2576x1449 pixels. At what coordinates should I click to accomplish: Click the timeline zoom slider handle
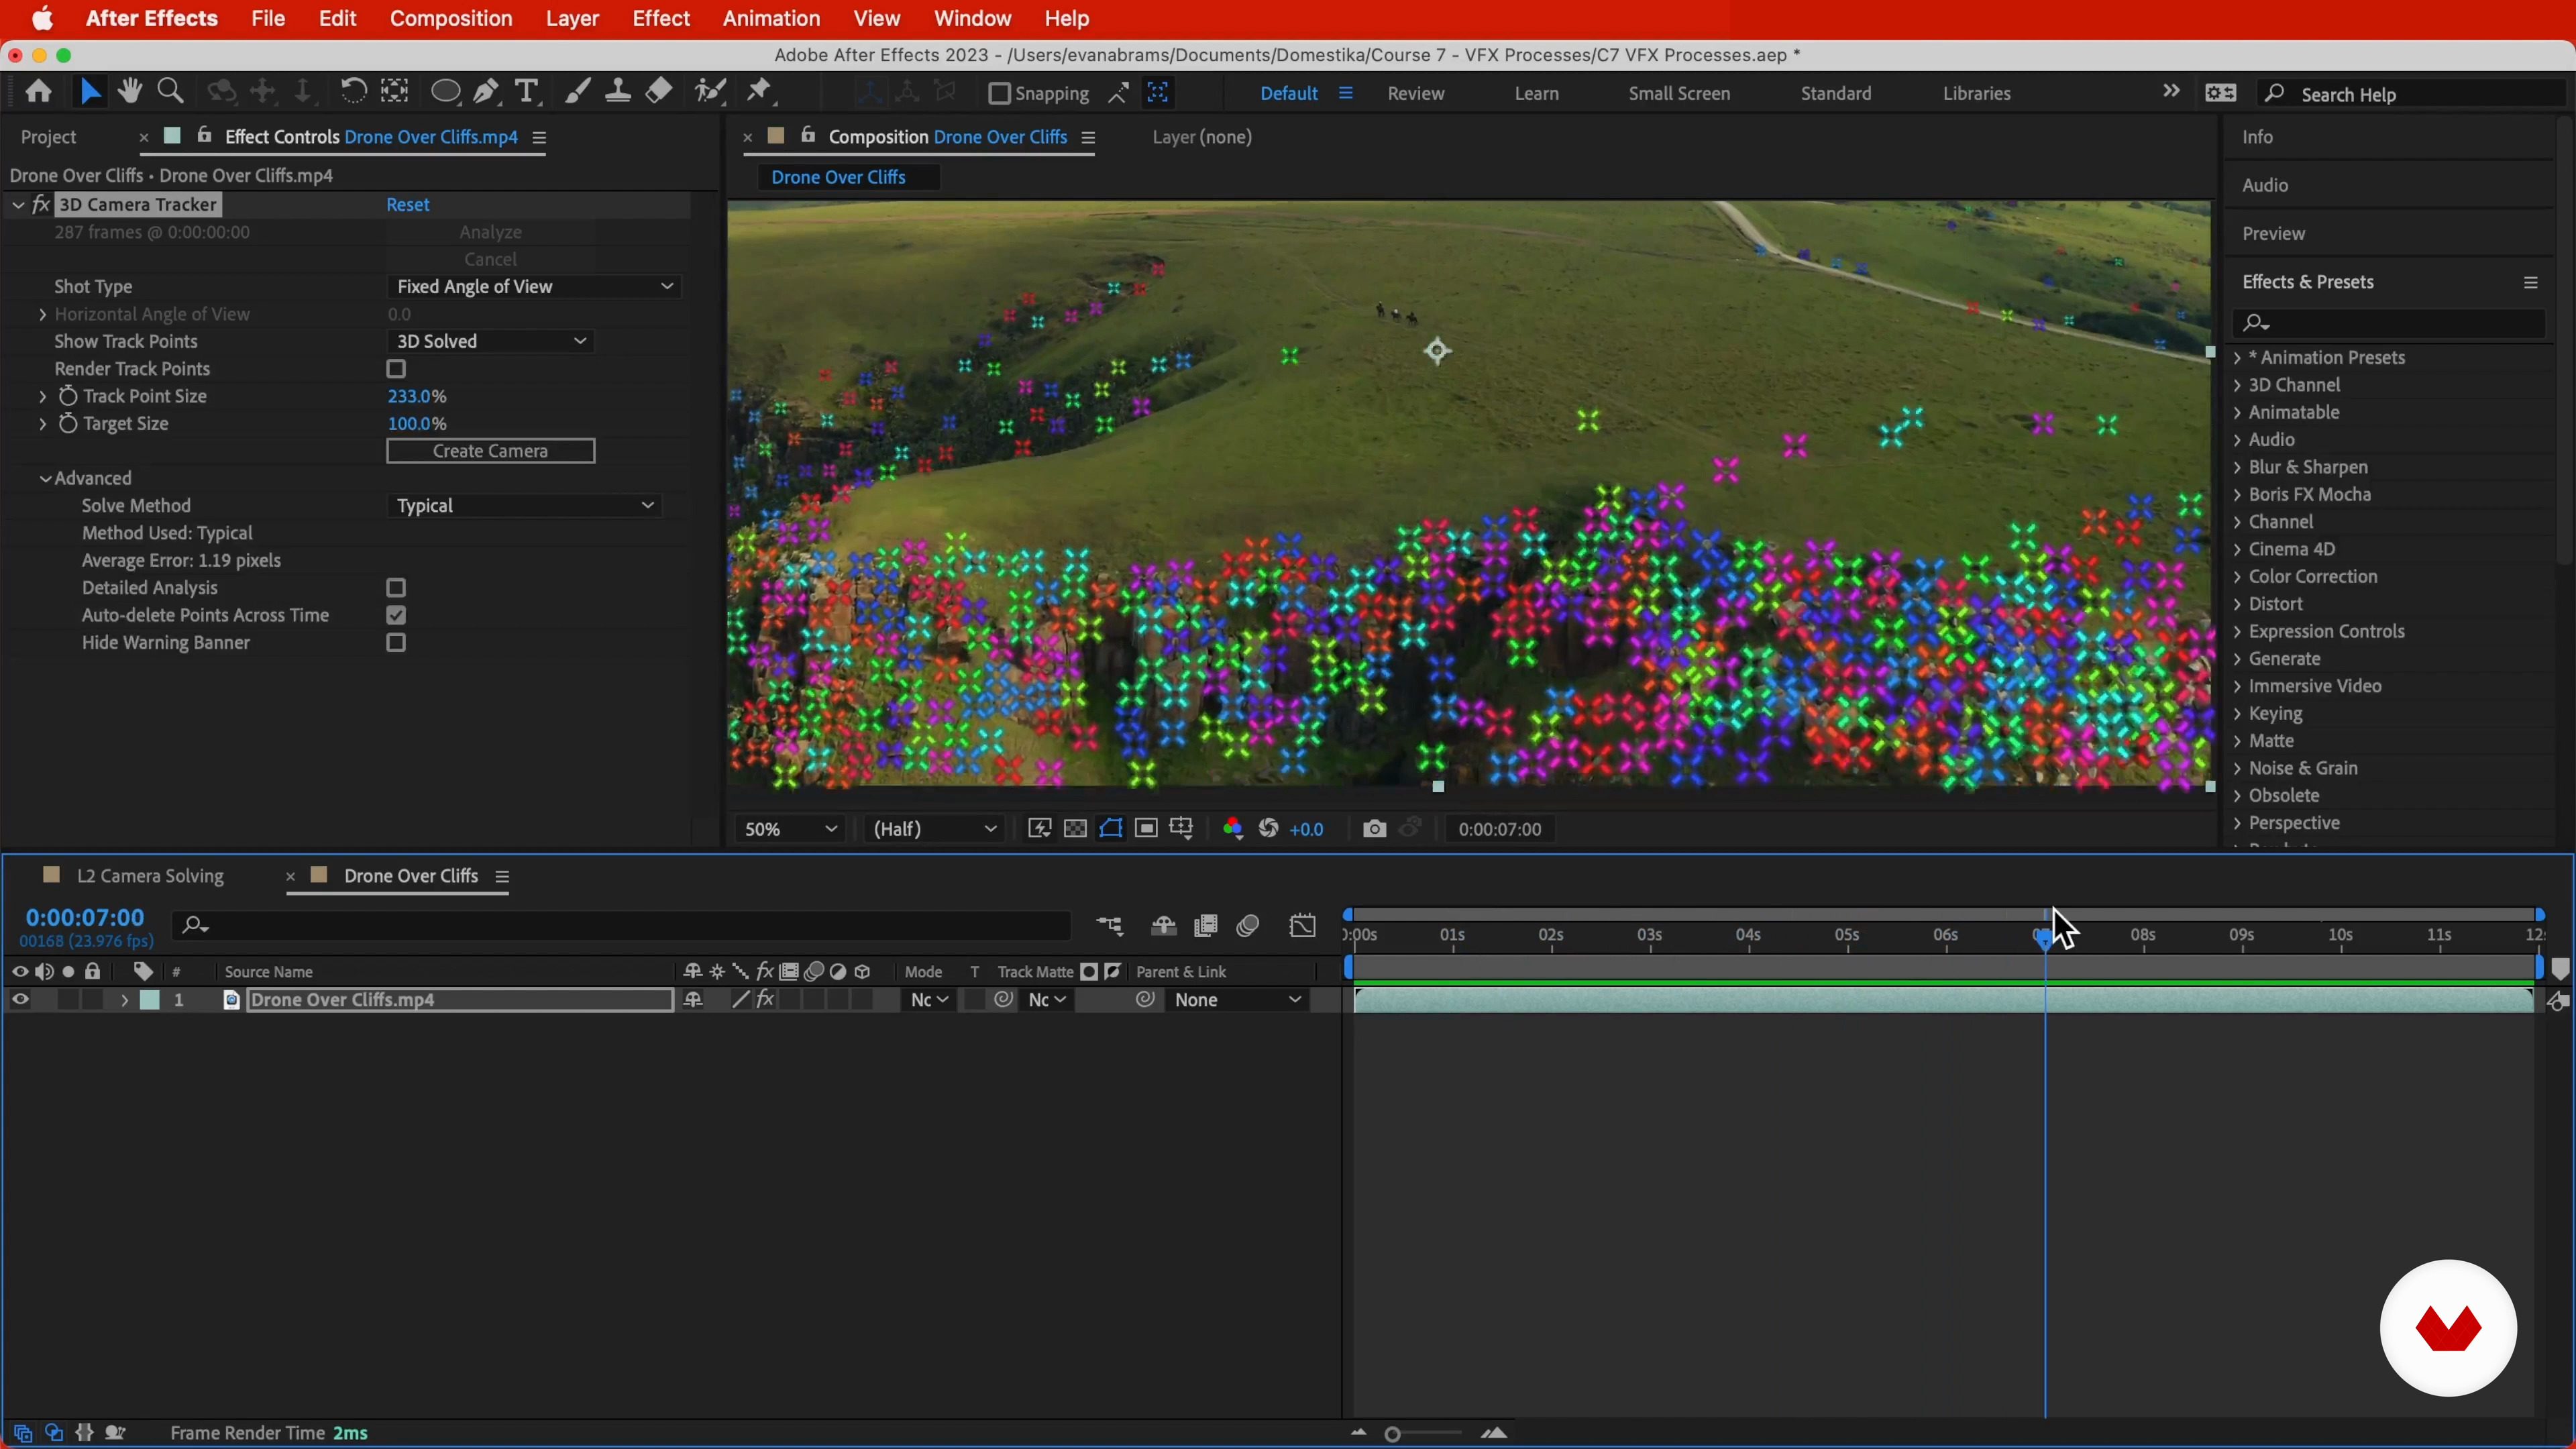click(1392, 1434)
